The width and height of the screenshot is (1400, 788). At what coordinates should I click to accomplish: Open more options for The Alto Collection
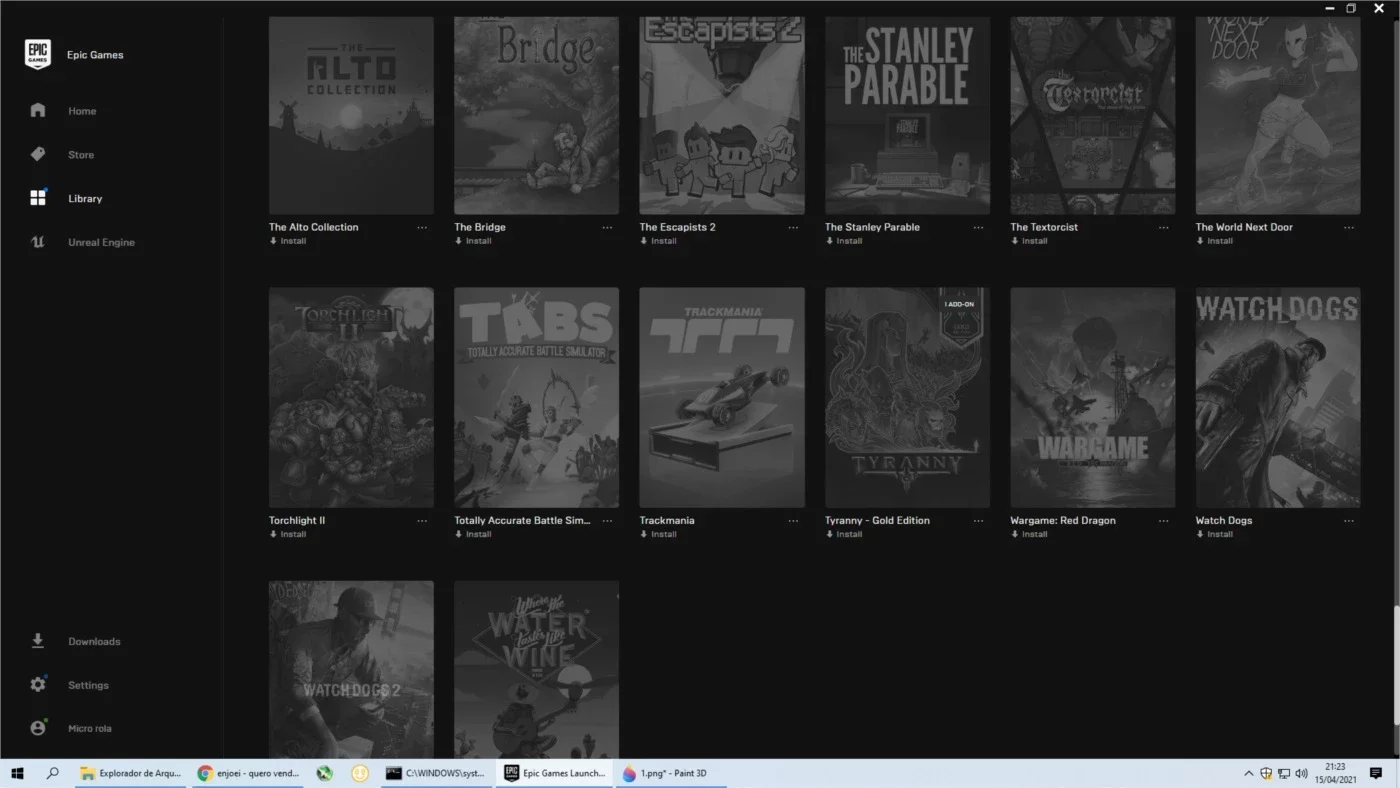[422, 227]
